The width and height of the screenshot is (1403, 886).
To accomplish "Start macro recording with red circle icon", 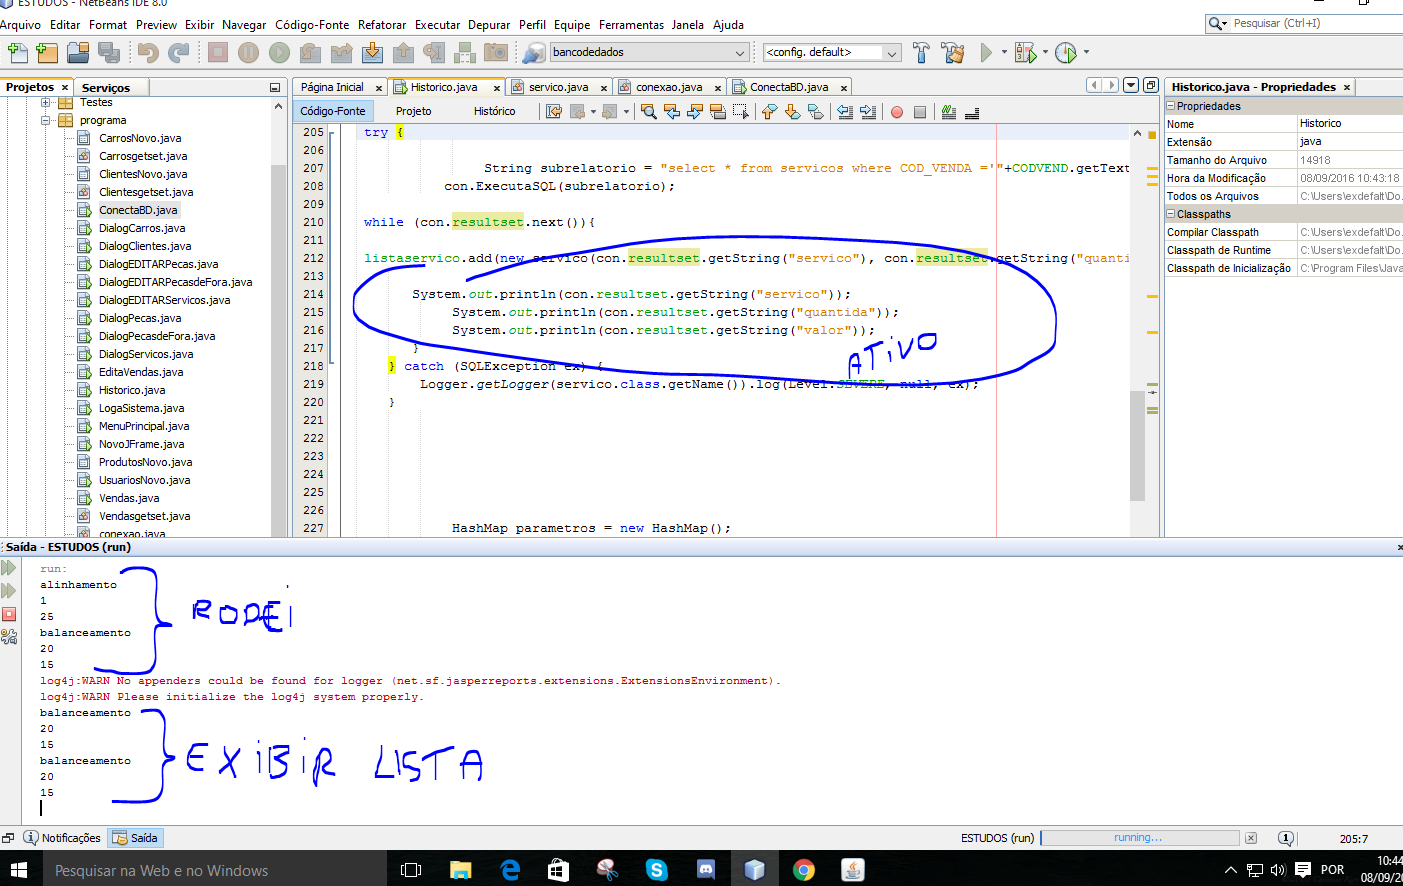I will coord(897,112).
